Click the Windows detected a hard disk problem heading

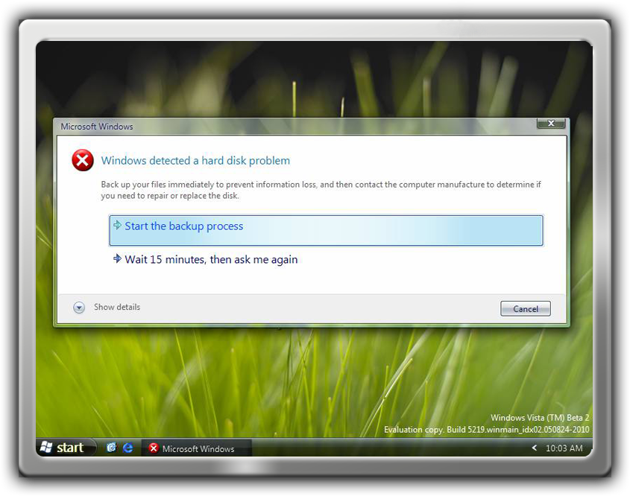point(195,160)
